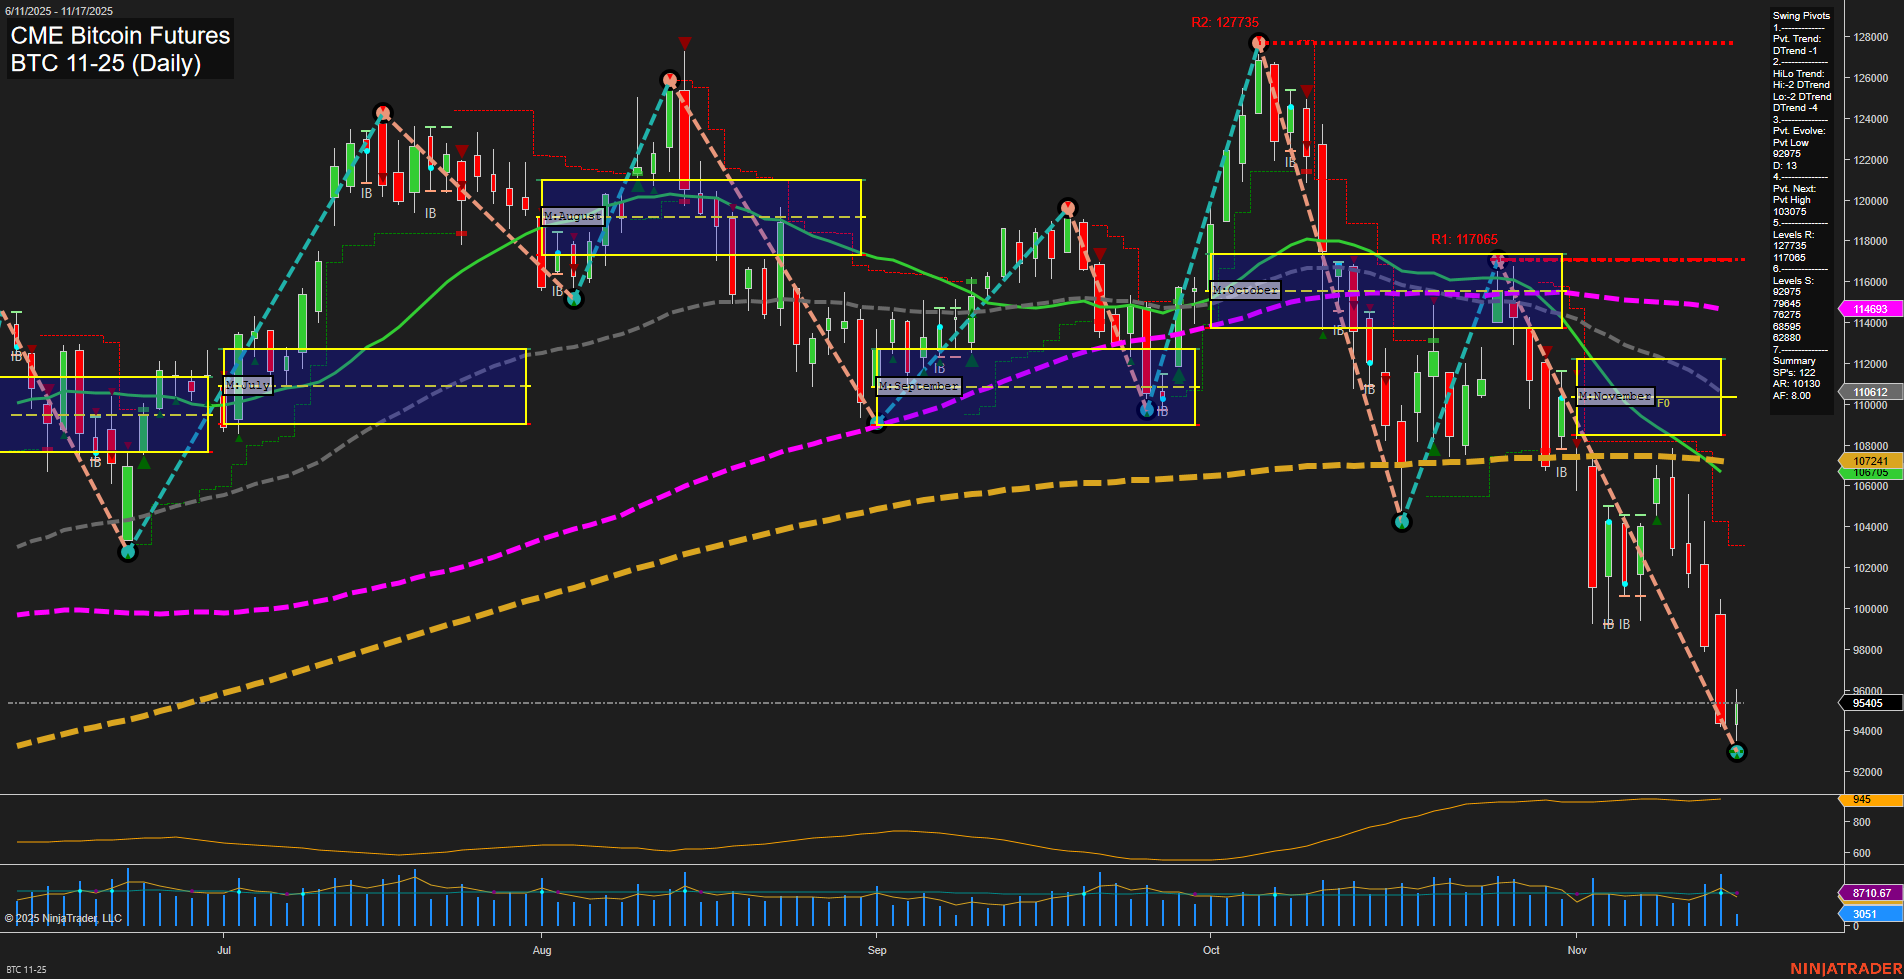Click the 95405 current price marker on axis
This screenshot has height=979, width=1904.
tap(1867, 703)
